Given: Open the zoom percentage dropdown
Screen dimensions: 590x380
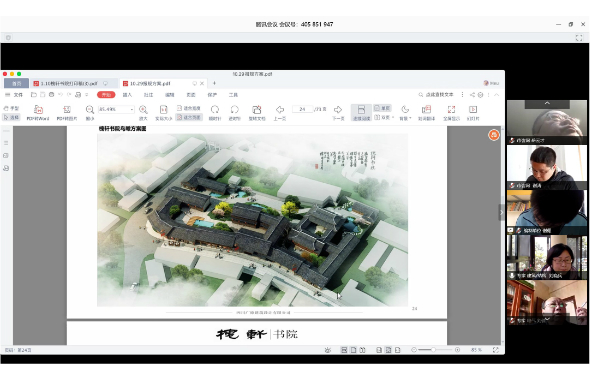Looking at the screenshot, I should (132, 109).
